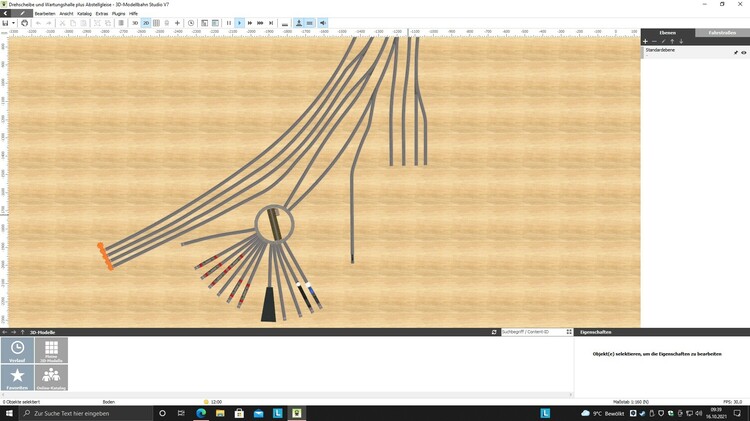Image resolution: width=750 pixels, height=421 pixels.
Task: Add a new layer with plus icon
Action: [x=645, y=42]
